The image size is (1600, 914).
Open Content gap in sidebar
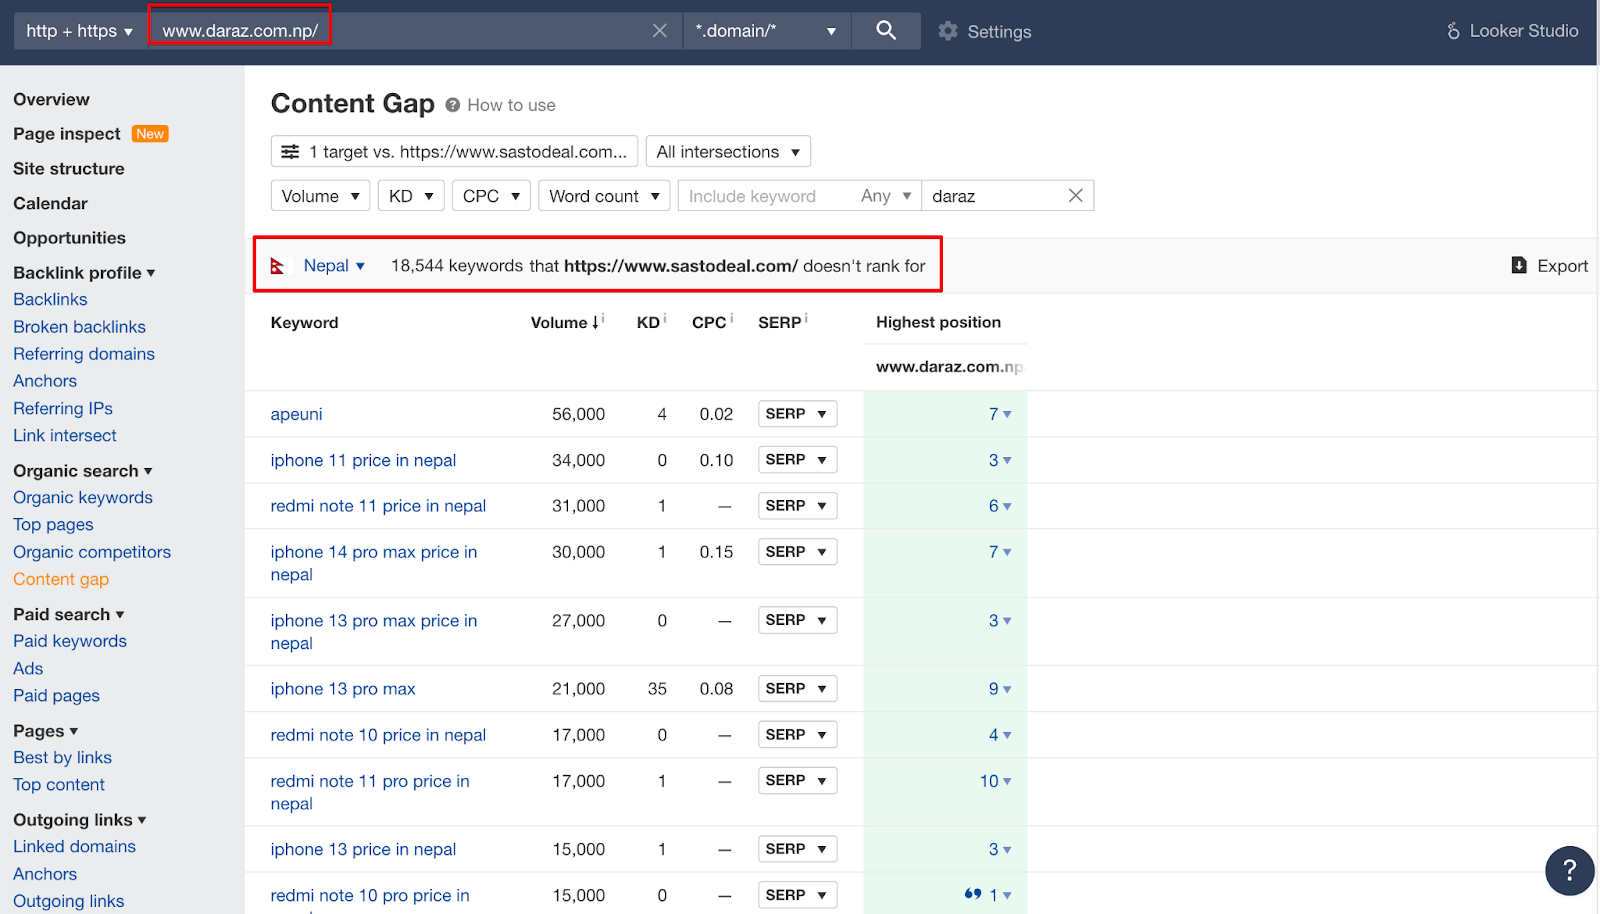click(61, 579)
